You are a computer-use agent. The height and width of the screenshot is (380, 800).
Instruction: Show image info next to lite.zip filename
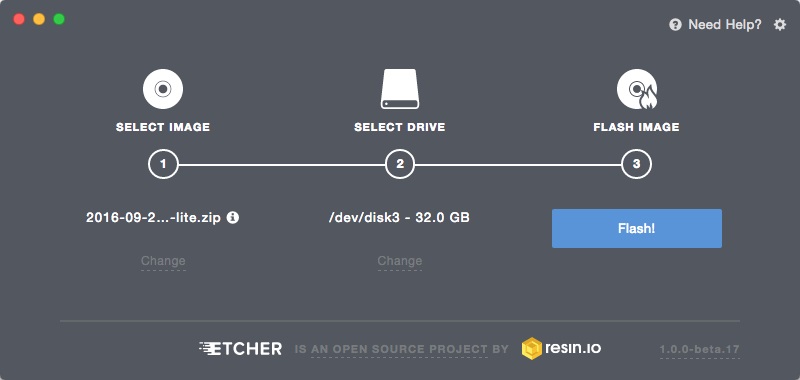233,217
